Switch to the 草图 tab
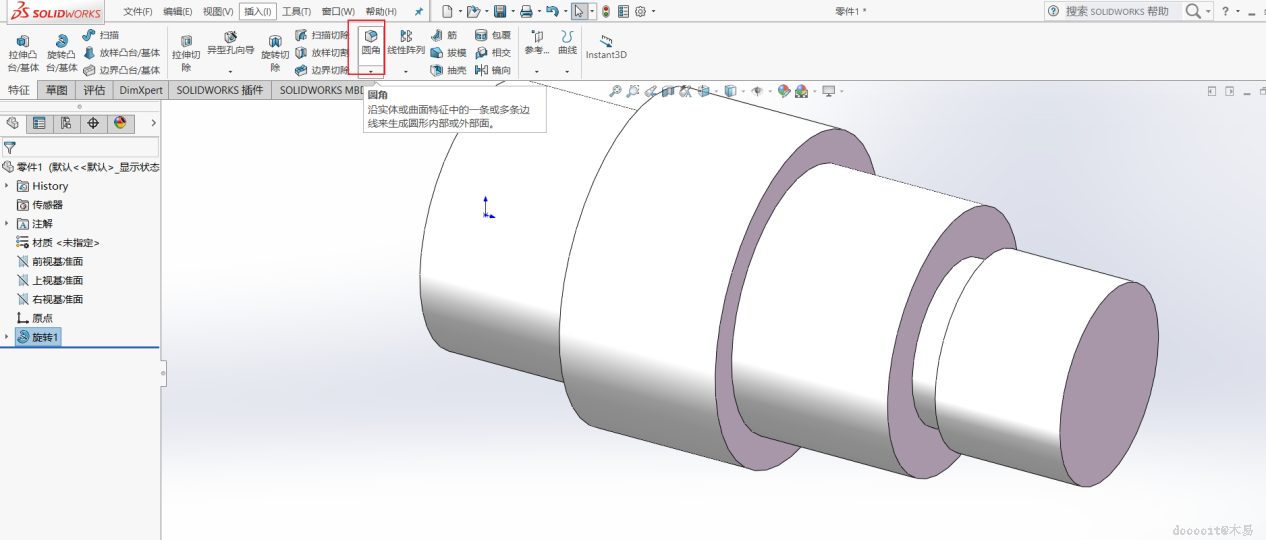 tap(57, 90)
